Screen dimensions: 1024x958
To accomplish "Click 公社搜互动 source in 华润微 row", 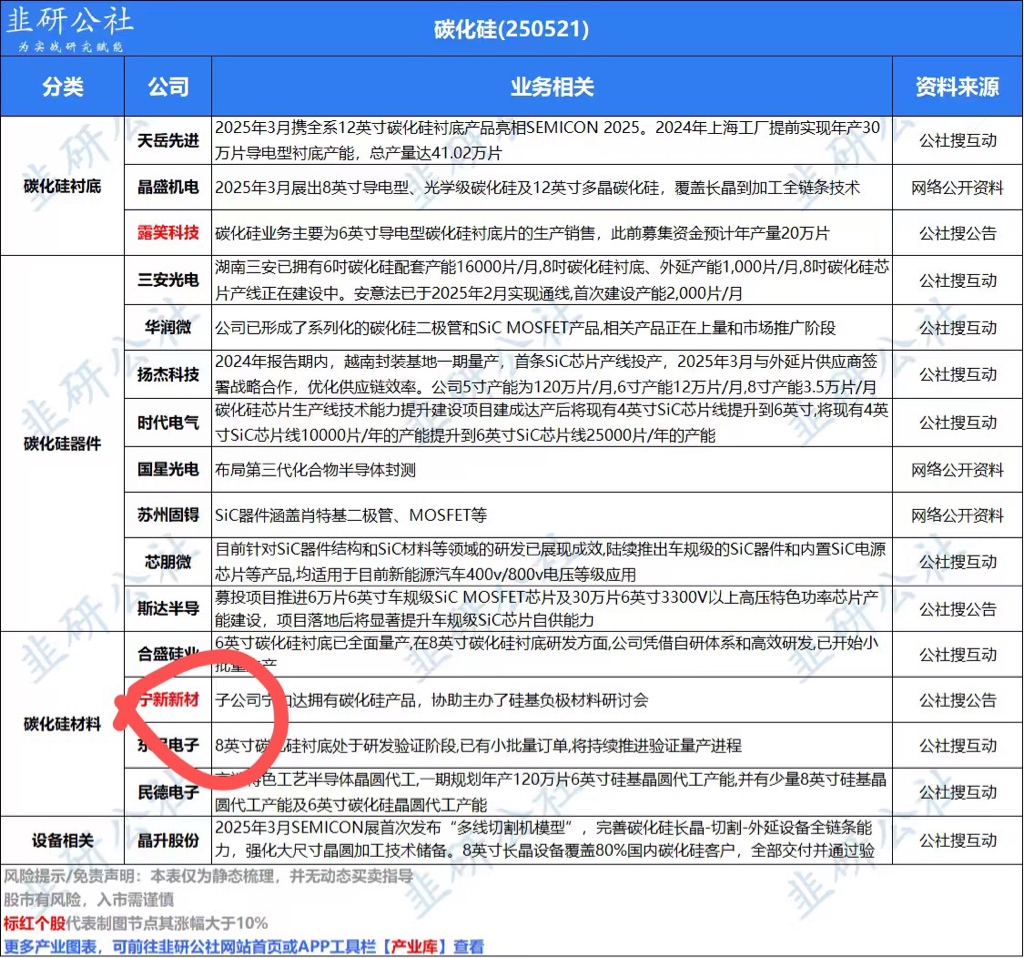I will click(957, 327).
